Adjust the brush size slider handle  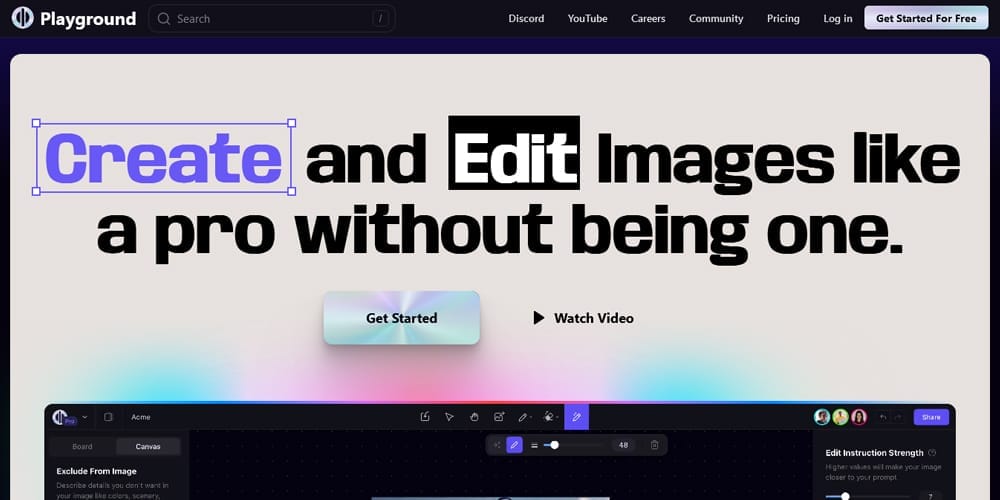554,445
